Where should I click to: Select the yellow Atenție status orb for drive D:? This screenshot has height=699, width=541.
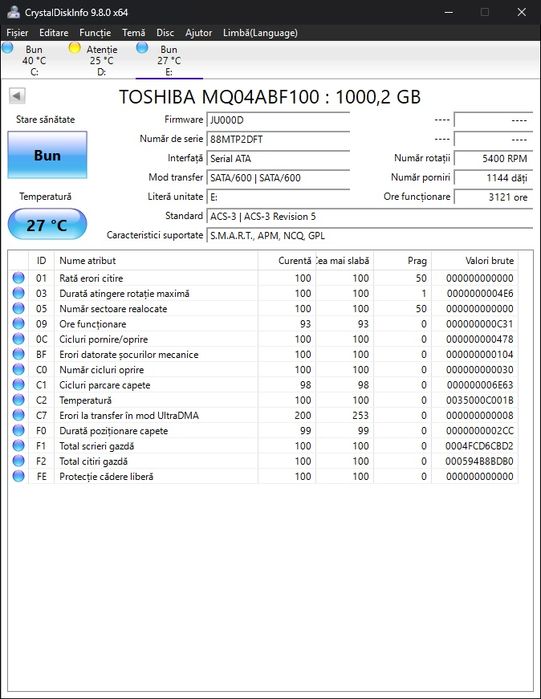click(x=75, y=48)
